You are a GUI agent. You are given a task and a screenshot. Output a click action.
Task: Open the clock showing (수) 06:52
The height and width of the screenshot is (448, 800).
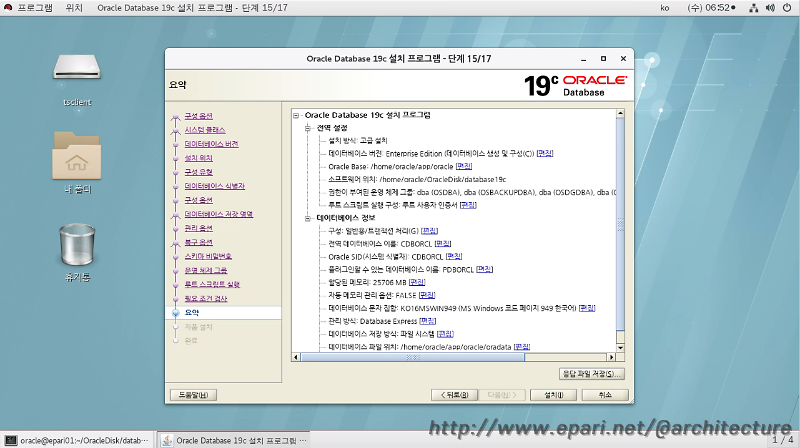click(x=711, y=8)
